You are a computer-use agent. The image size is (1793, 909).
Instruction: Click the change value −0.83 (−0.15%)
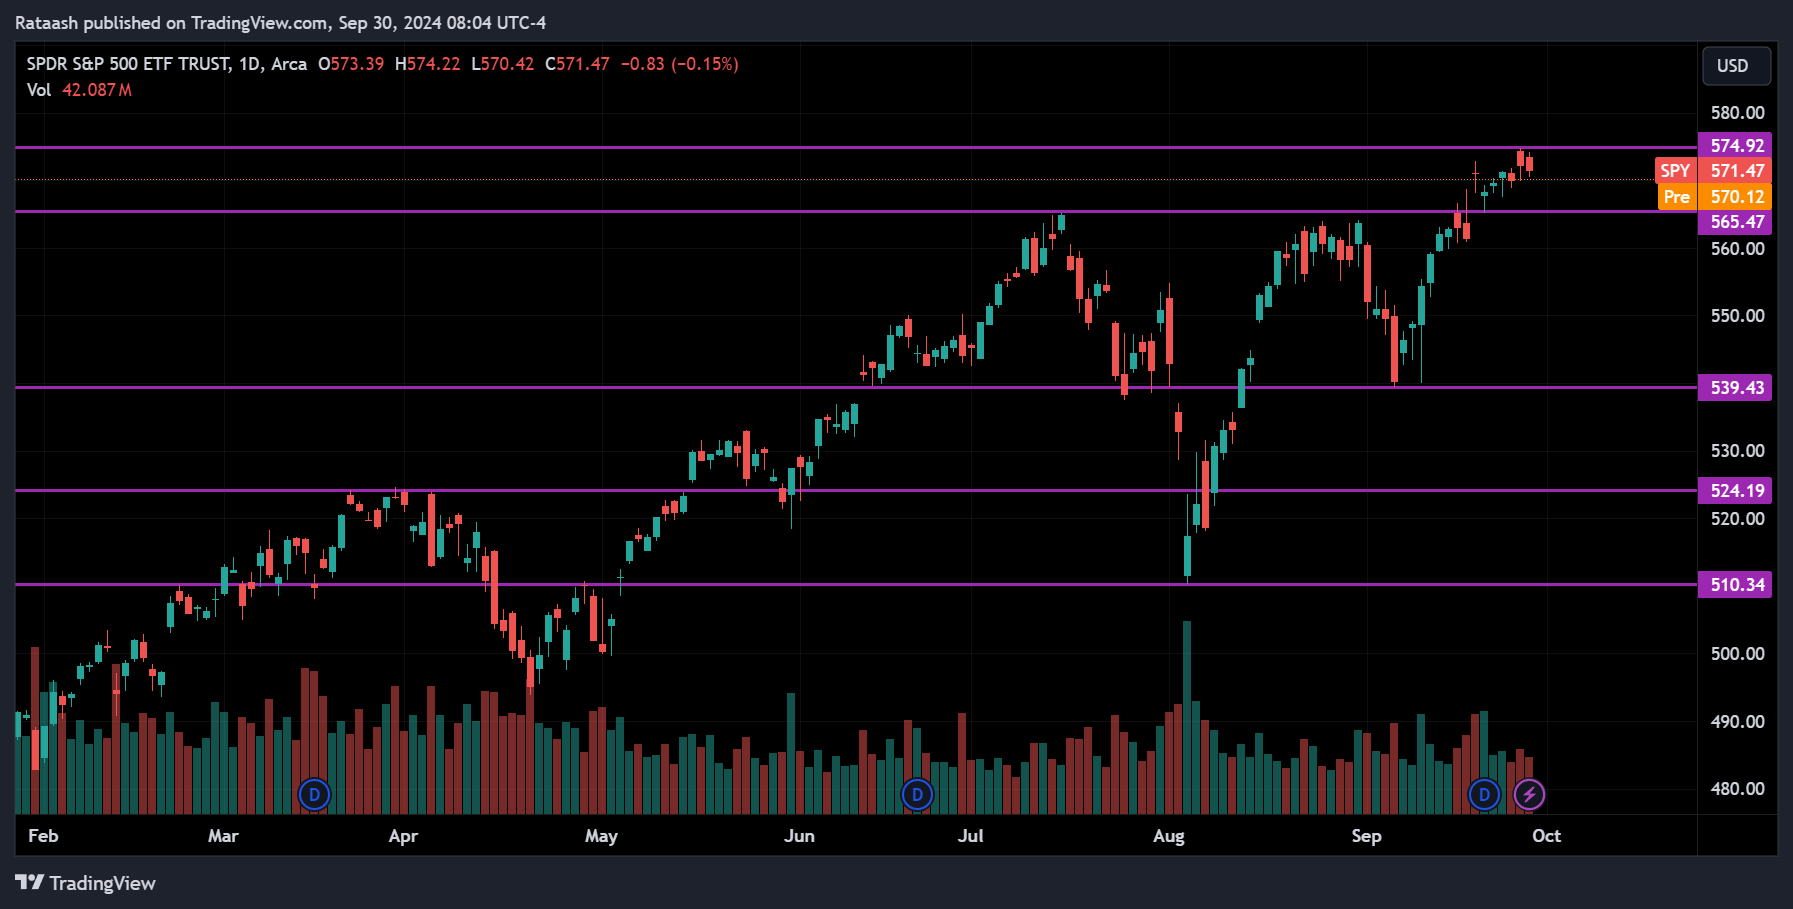click(680, 64)
